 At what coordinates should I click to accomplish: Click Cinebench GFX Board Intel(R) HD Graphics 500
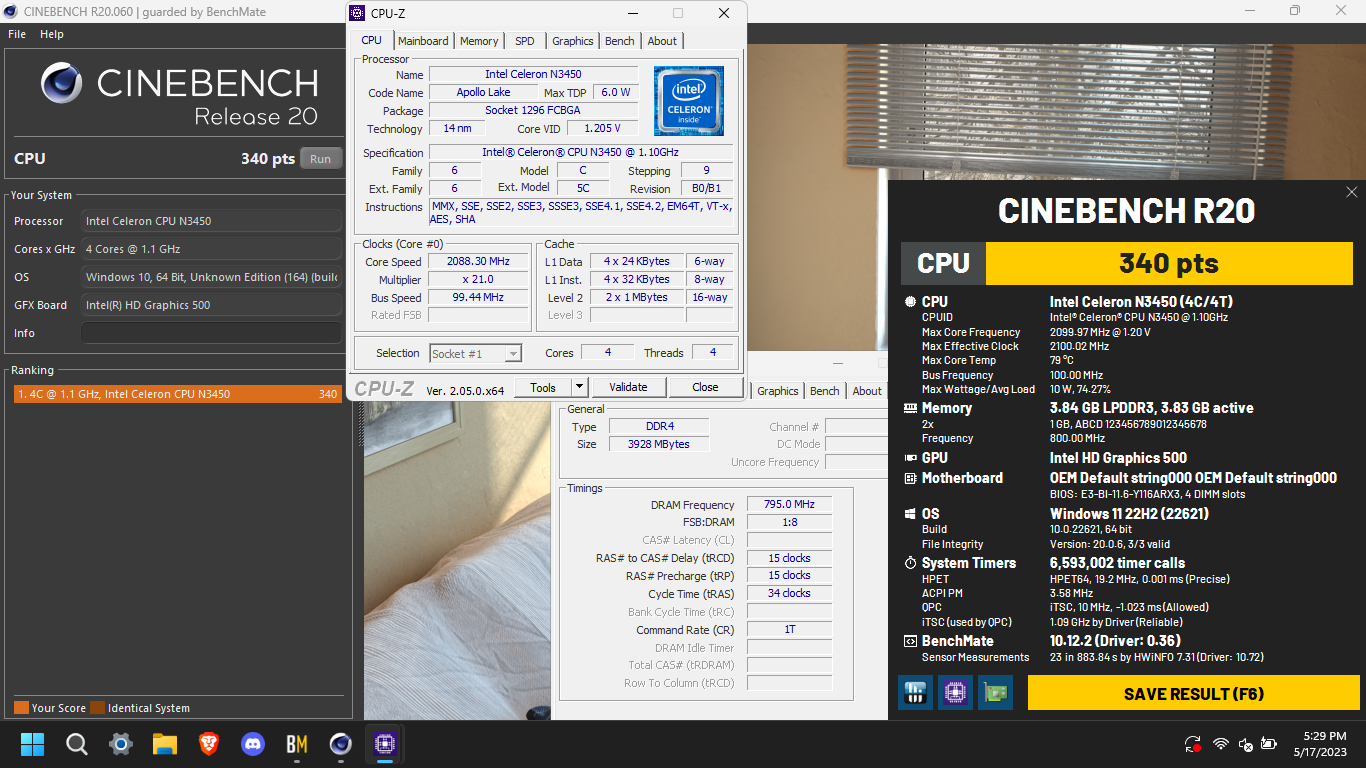[x=211, y=305]
